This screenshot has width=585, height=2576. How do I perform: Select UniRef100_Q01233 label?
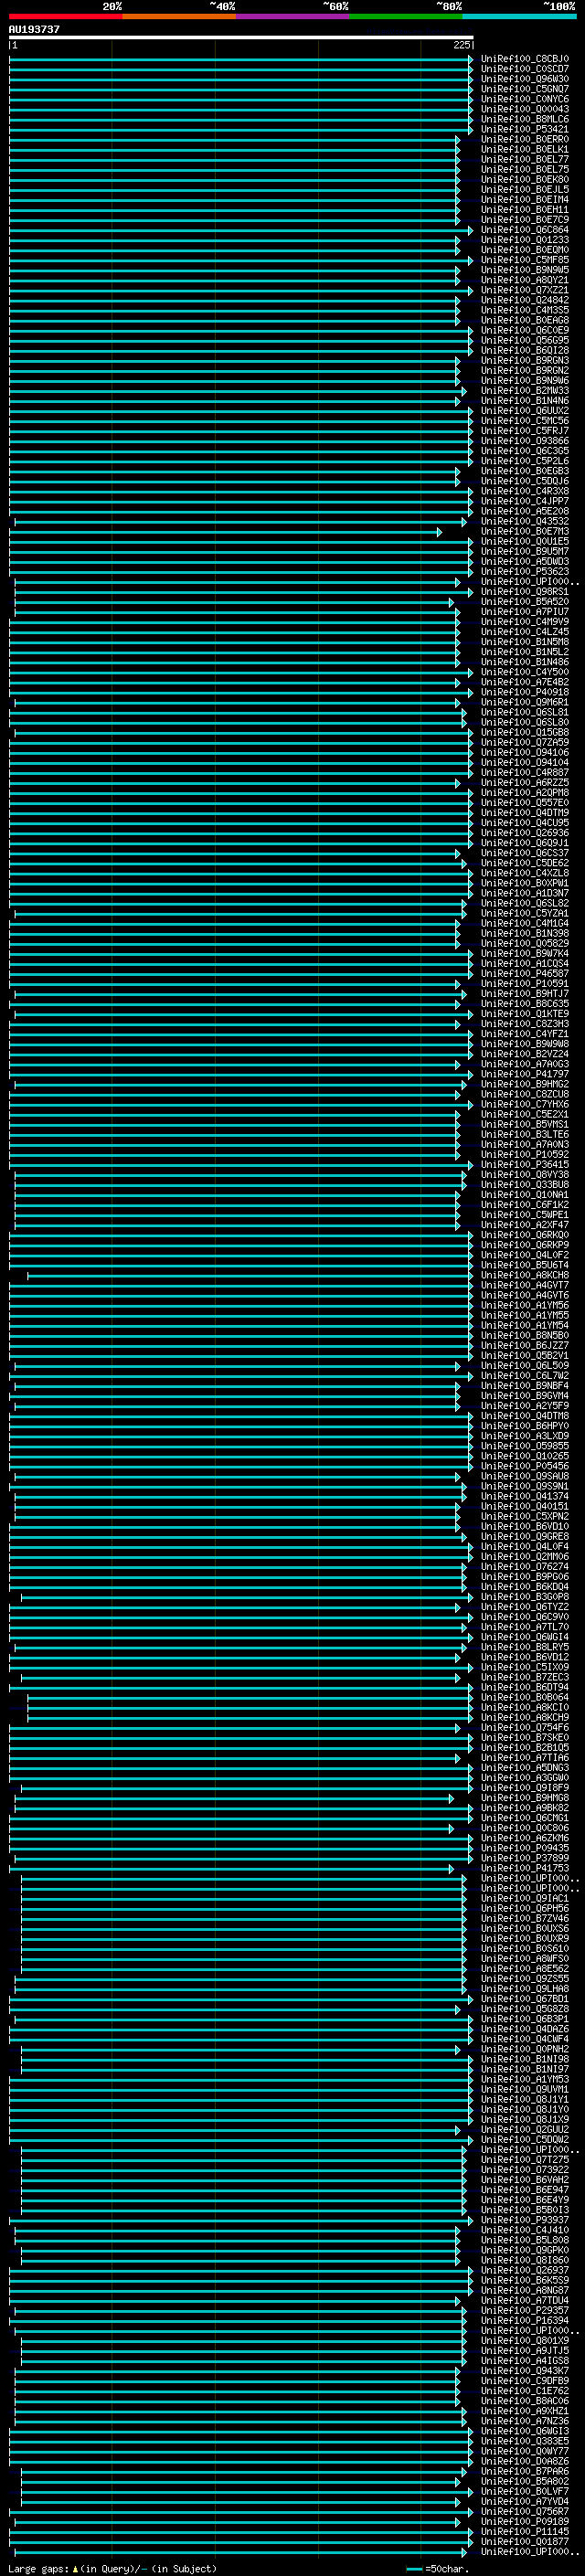pyautogui.click(x=525, y=240)
